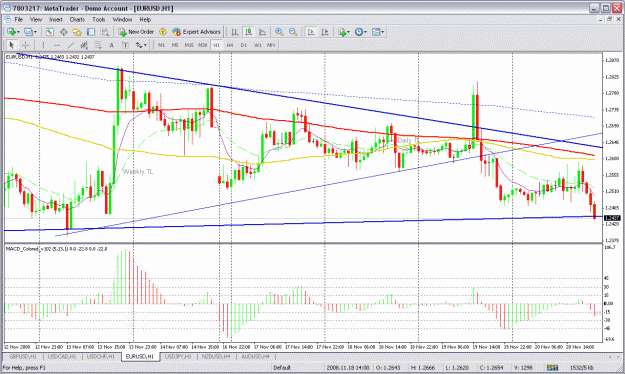Image resolution: width=625 pixels, height=374 pixels.
Task: Zoom in on the chart
Action: coord(279,32)
